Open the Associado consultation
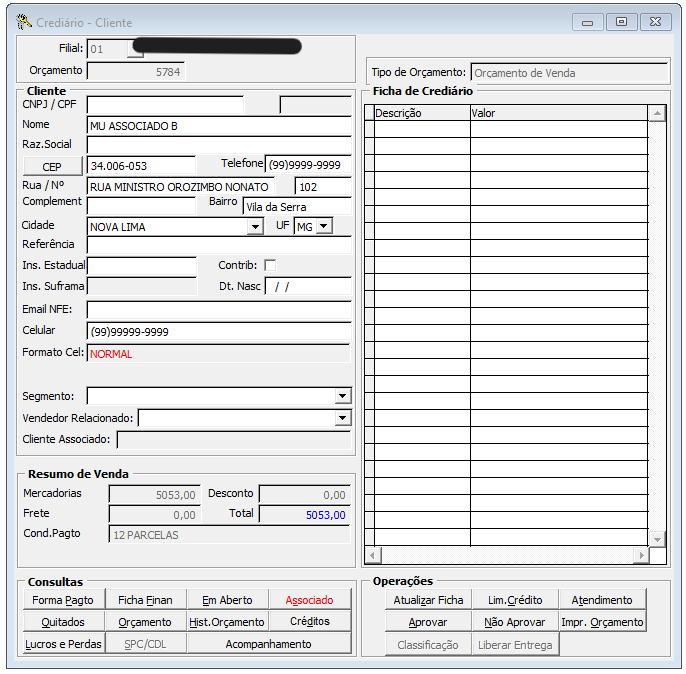Viewport: 686px width, 674px height. [310, 600]
